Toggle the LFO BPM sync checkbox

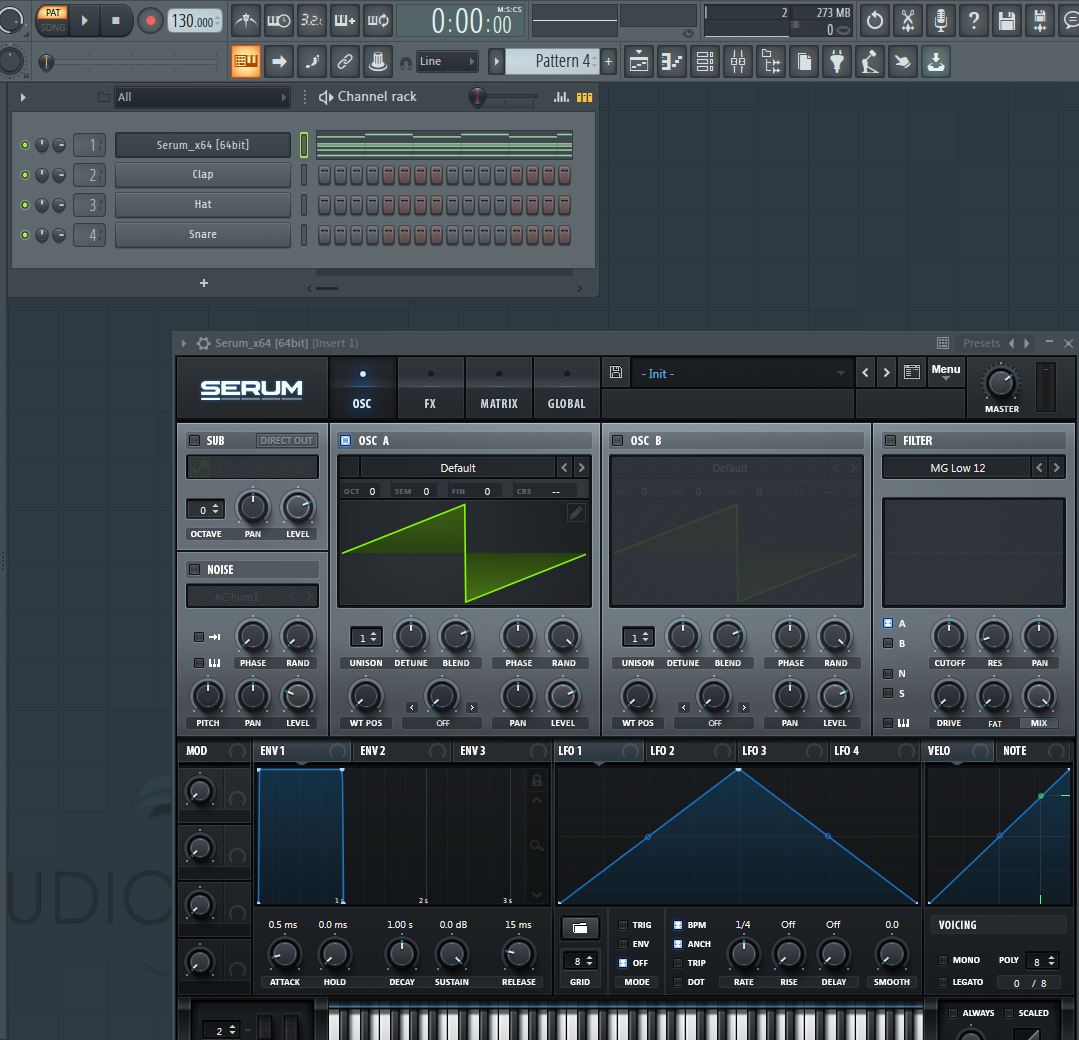[678, 925]
